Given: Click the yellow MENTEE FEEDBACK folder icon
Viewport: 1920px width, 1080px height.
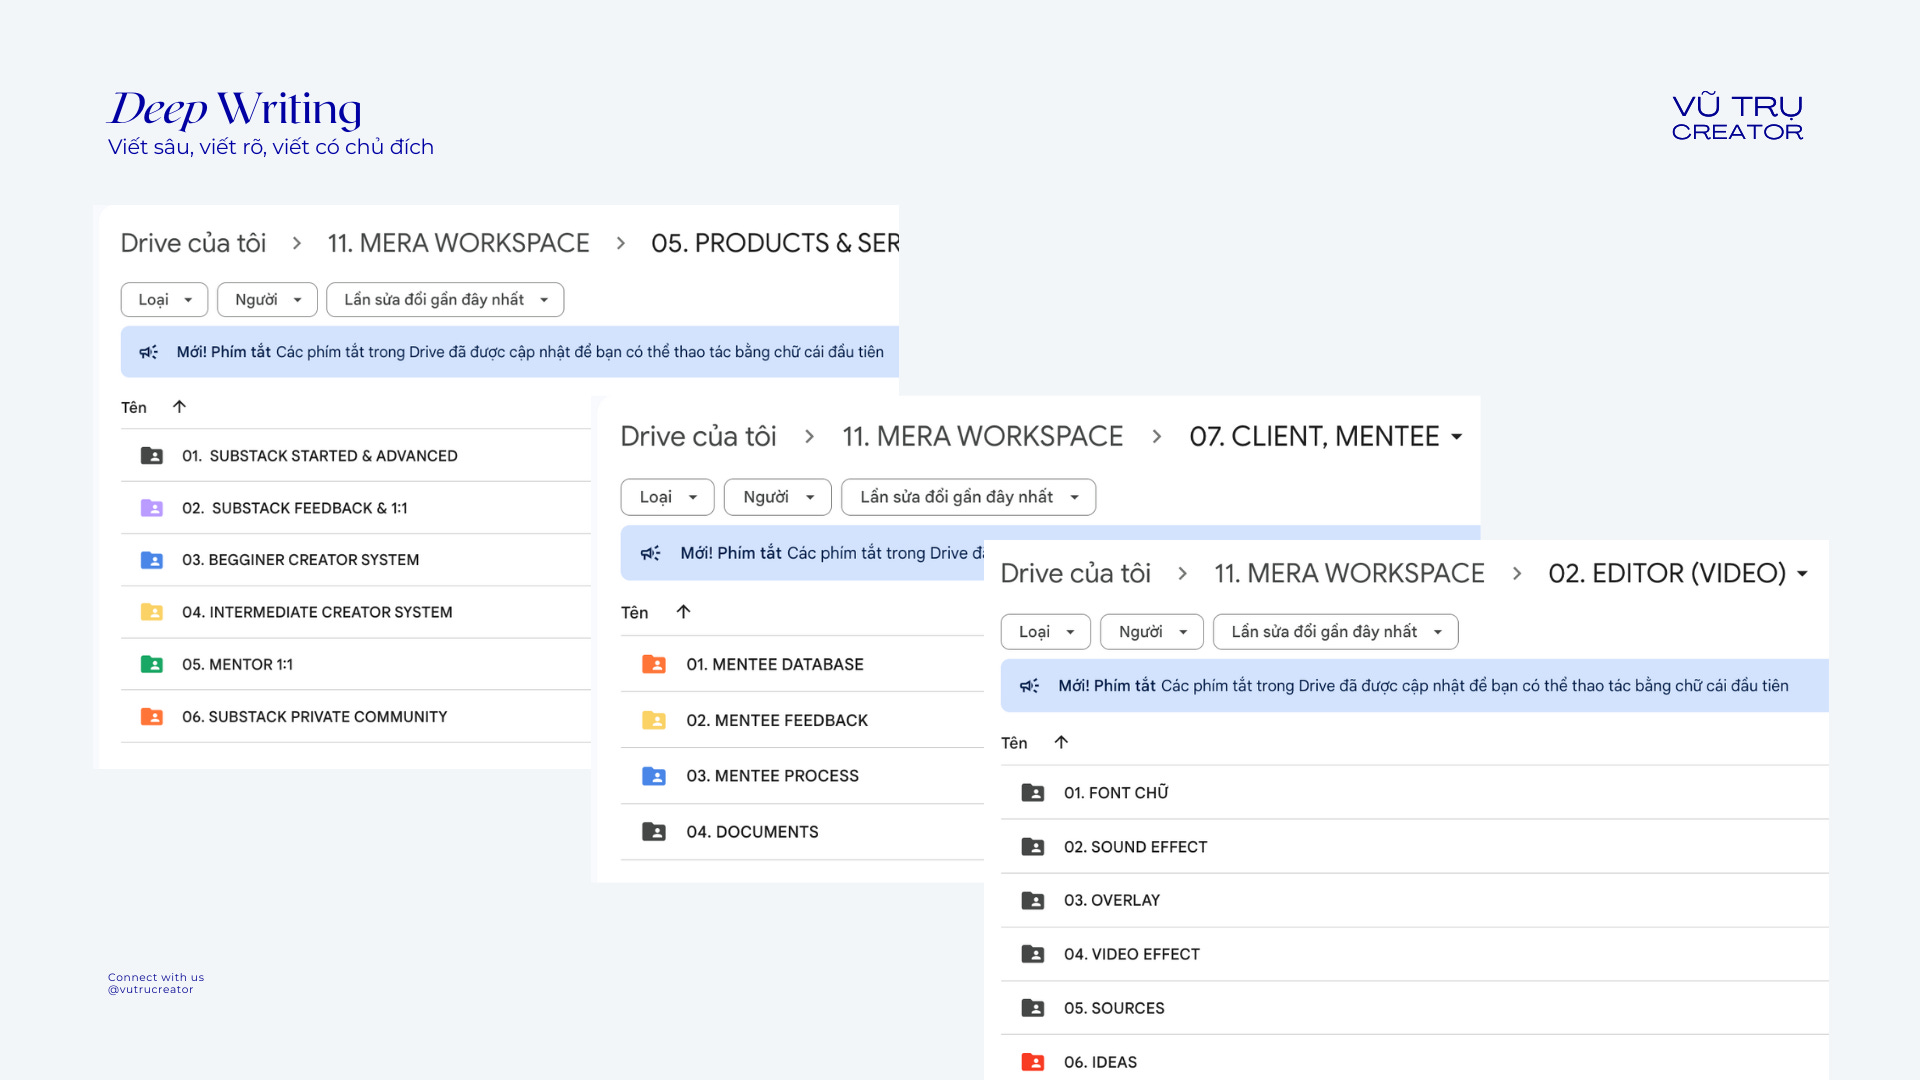Looking at the screenshot, I should (x=654, y=720).
